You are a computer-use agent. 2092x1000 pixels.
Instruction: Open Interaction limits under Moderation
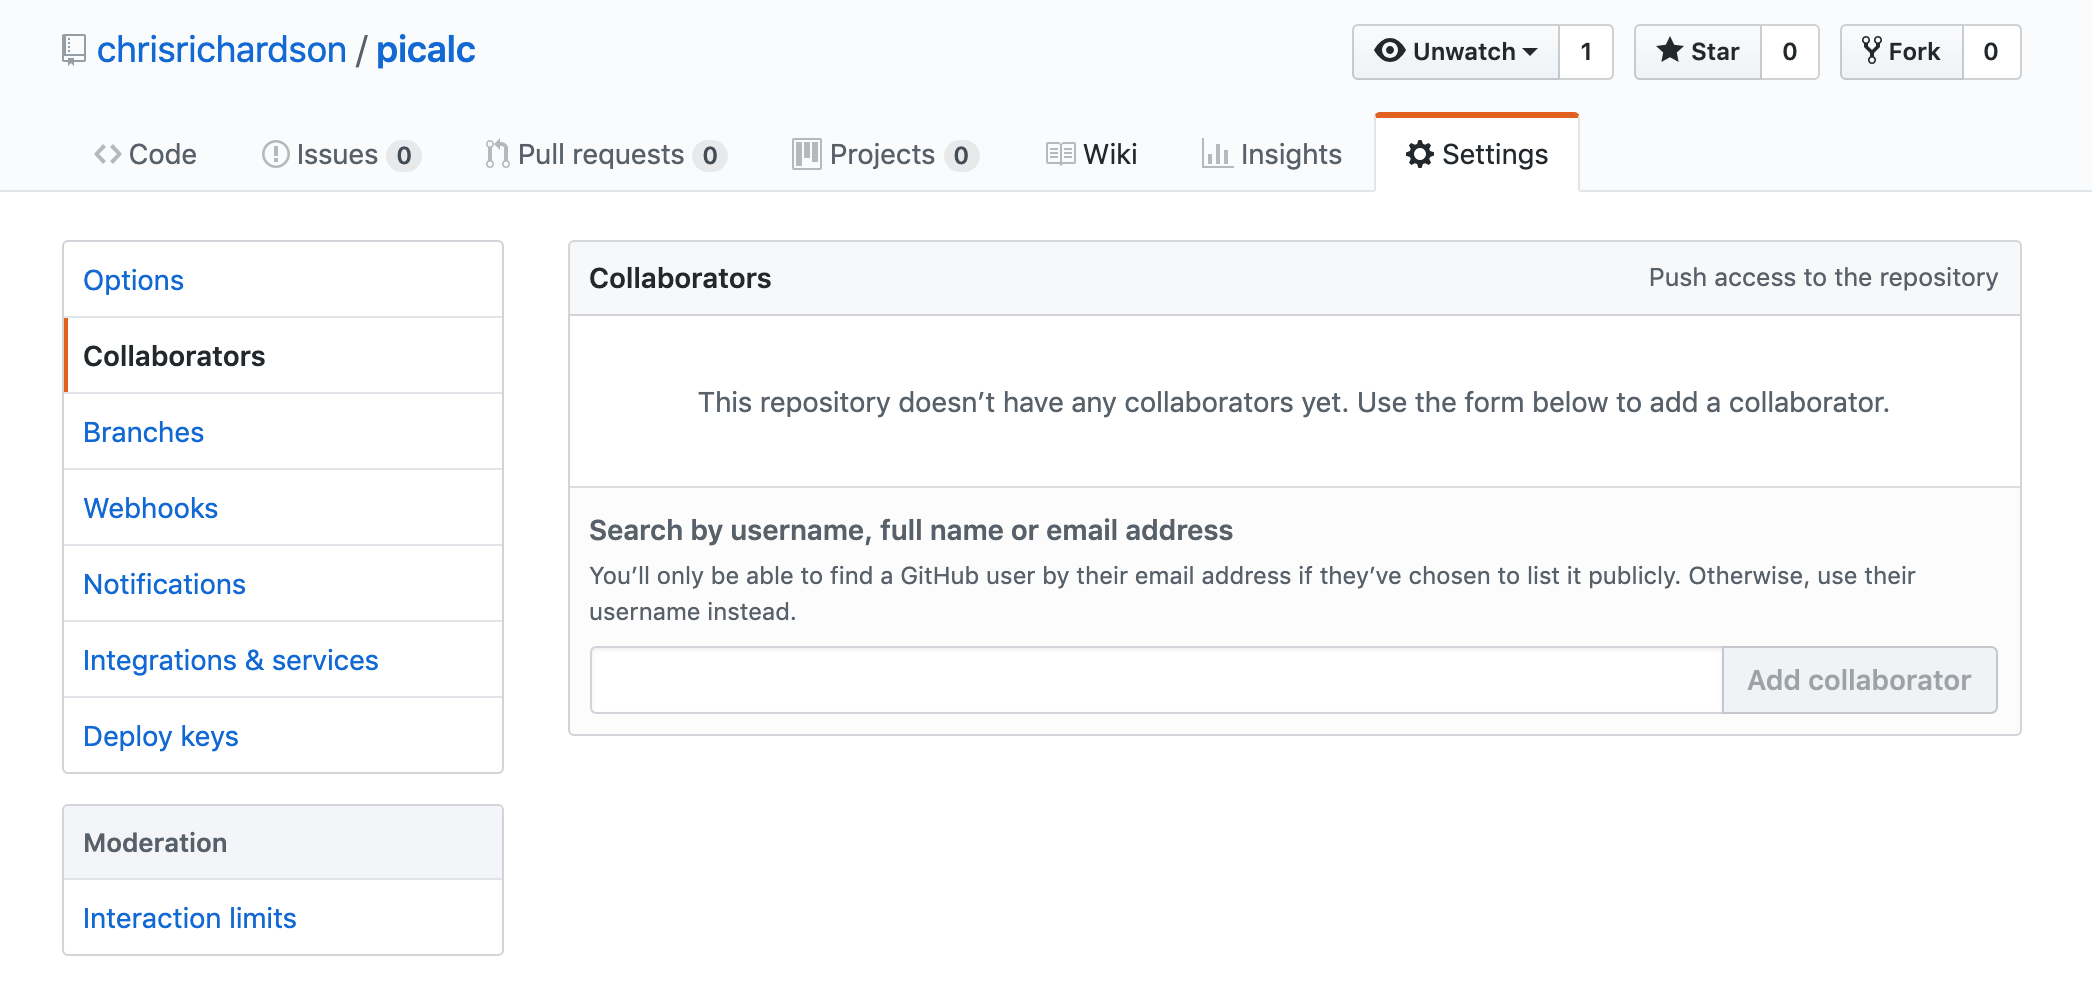tap(283, 918)
